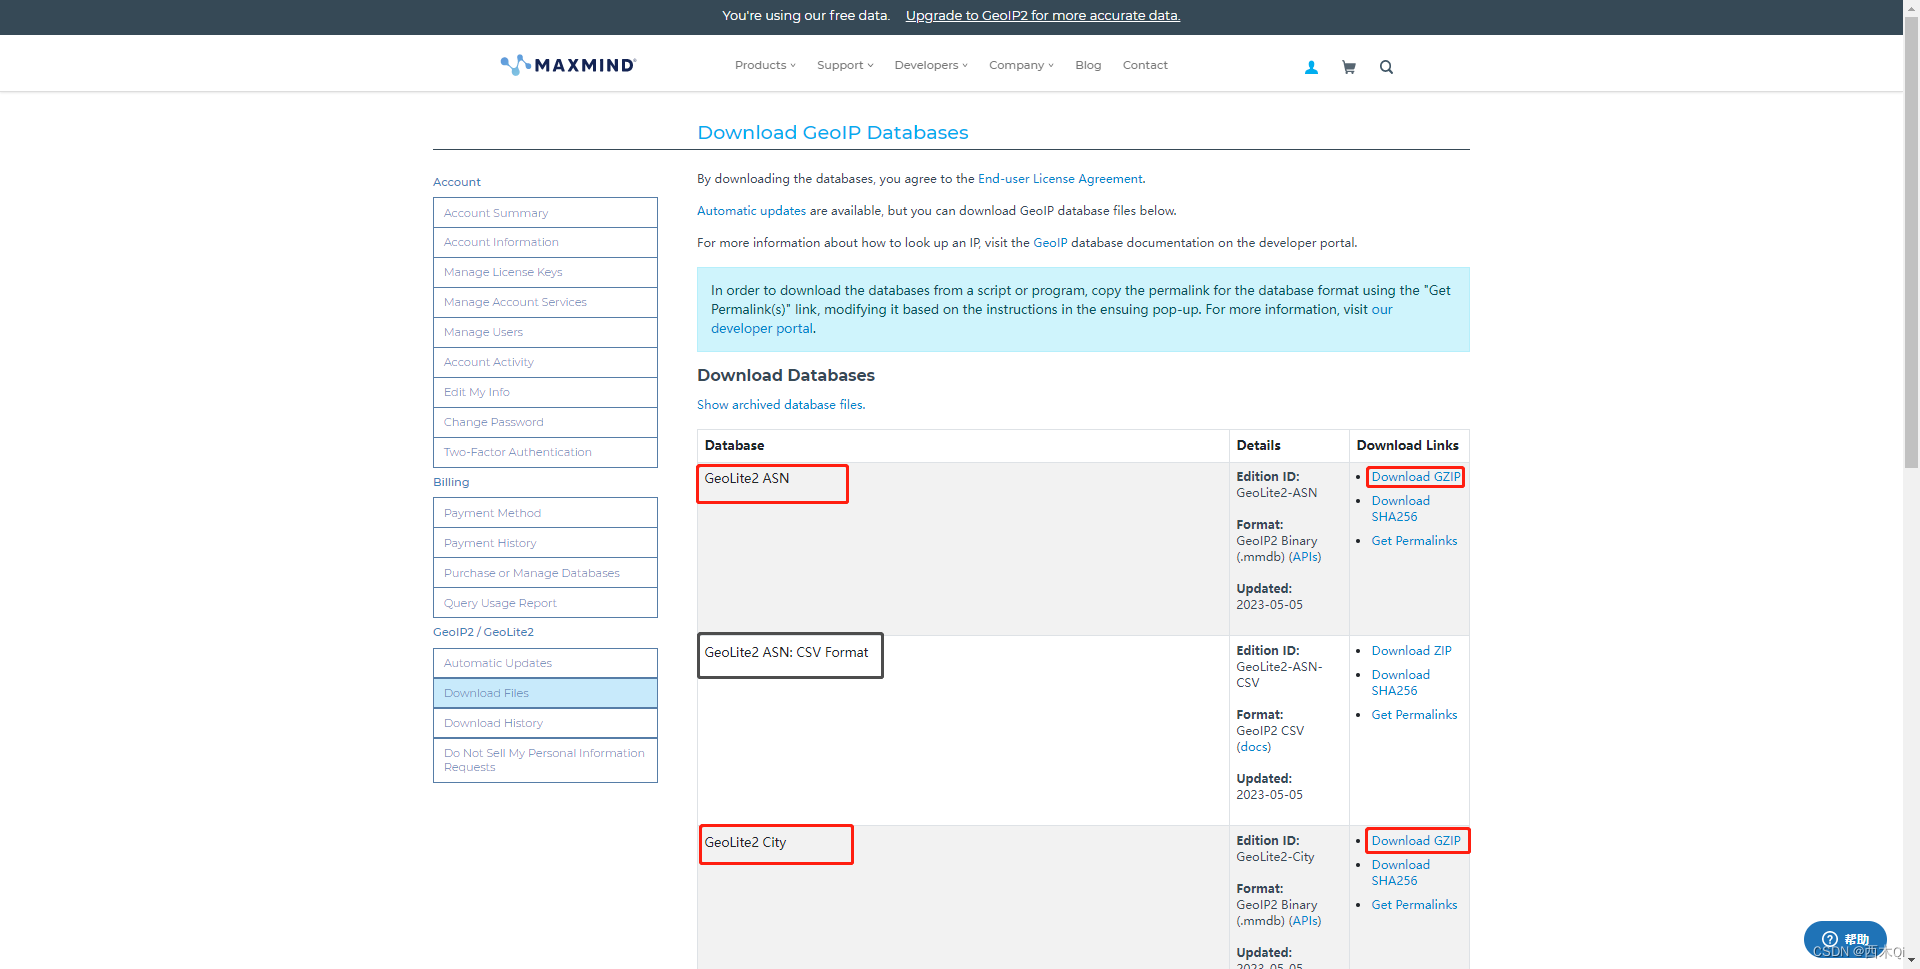Viewport: 1920px width, 969px height.
Task: Click the MaxMind logo
Action: click(x=568, y=65)
